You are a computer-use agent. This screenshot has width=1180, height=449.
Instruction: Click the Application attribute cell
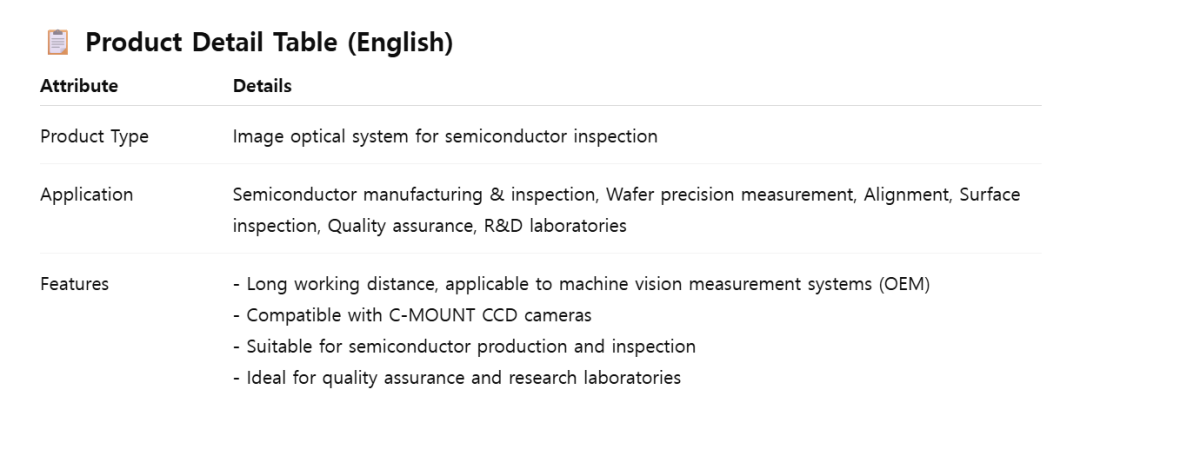pyautogui.click(x=86, y=195)
